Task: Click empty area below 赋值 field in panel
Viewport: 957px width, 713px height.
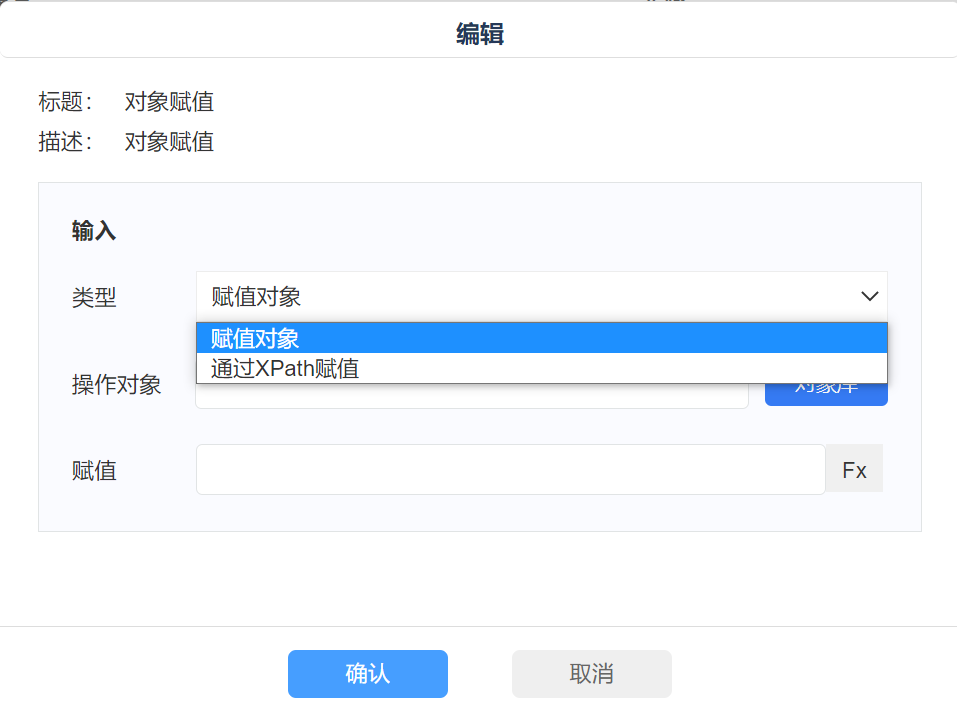Action: [480, 513]
